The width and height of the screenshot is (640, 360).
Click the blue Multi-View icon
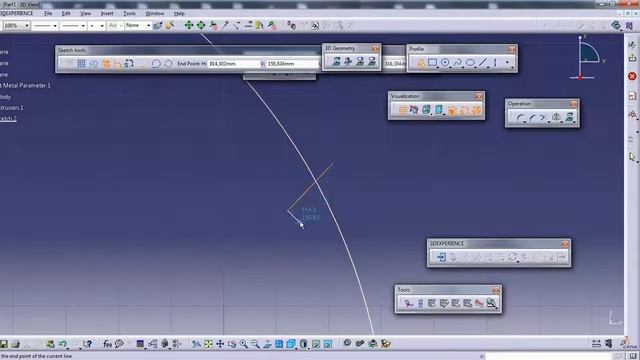279,344
